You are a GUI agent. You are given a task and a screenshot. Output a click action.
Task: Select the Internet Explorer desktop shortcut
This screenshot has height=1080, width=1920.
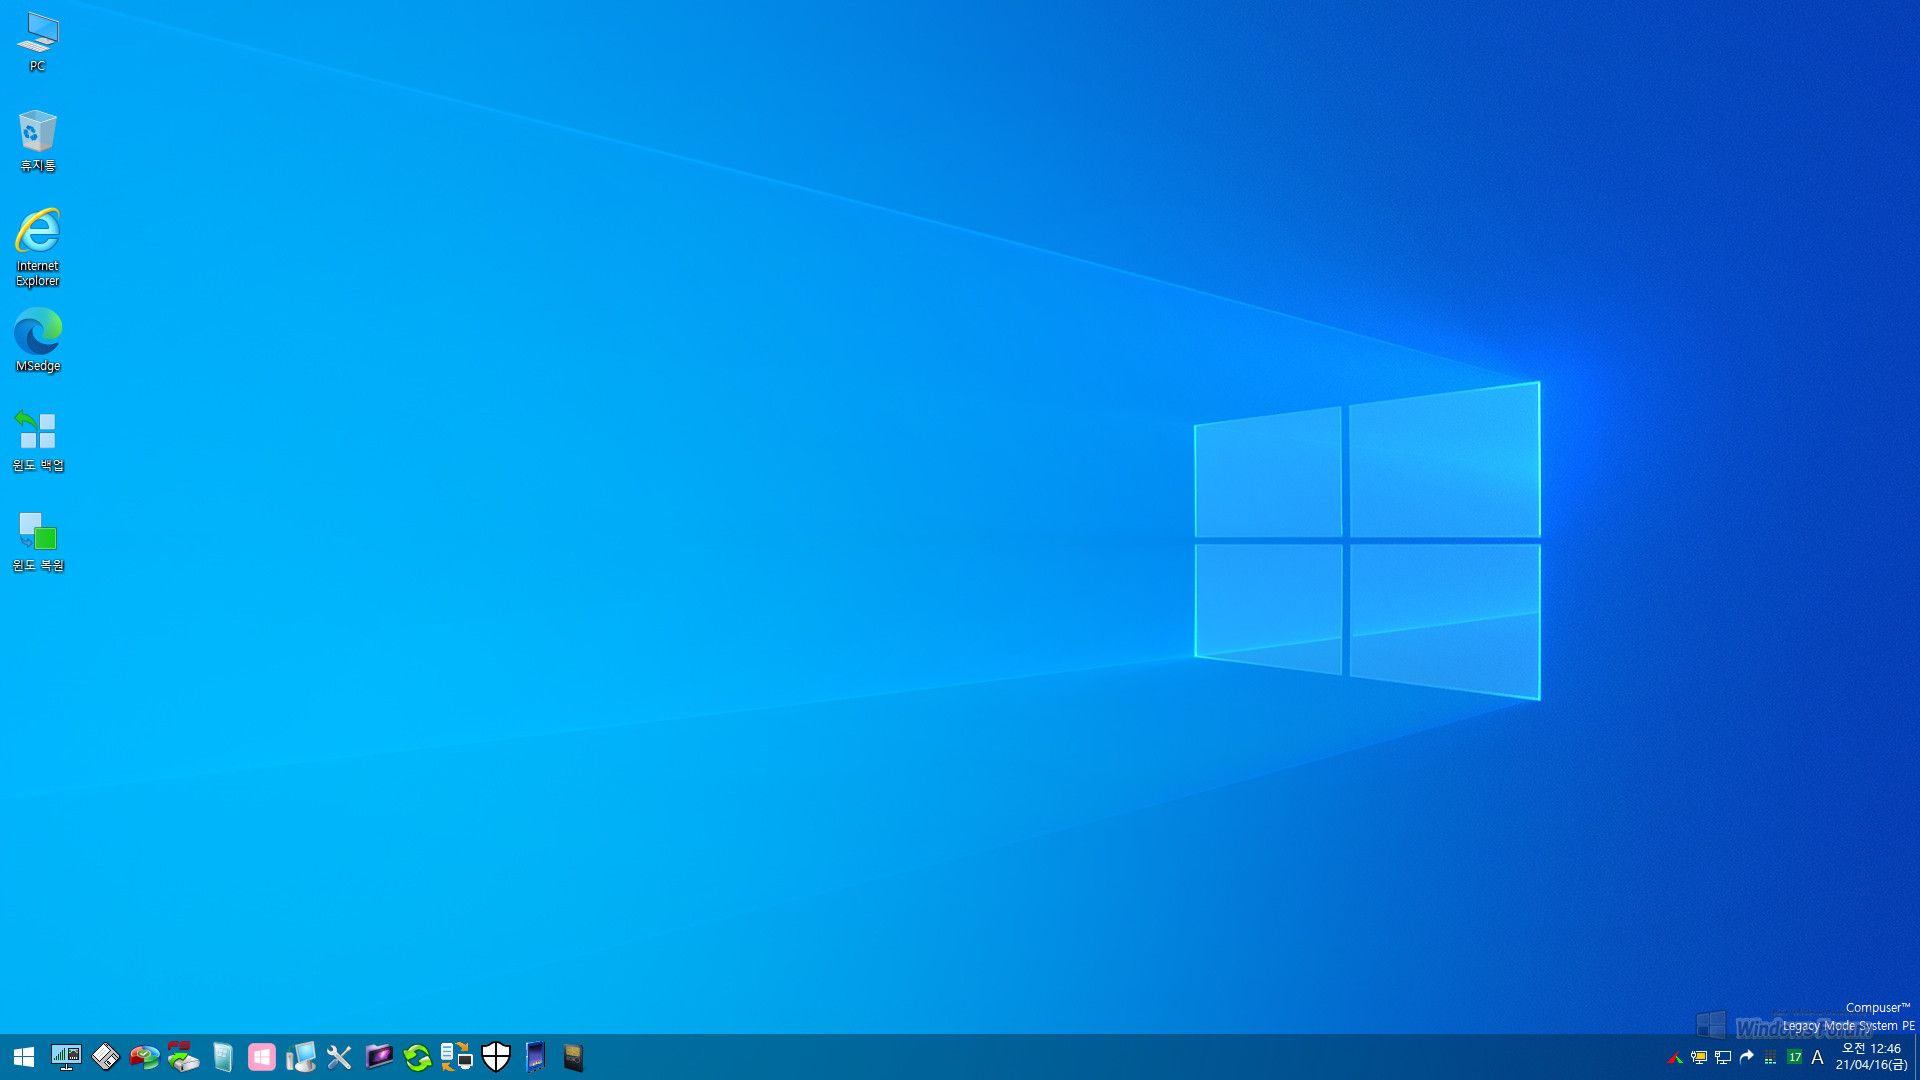coord(38,247)
